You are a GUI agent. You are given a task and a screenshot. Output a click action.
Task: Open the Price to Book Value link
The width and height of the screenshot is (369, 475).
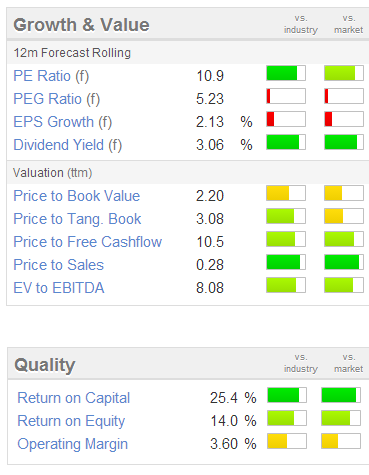pos(77,196)
